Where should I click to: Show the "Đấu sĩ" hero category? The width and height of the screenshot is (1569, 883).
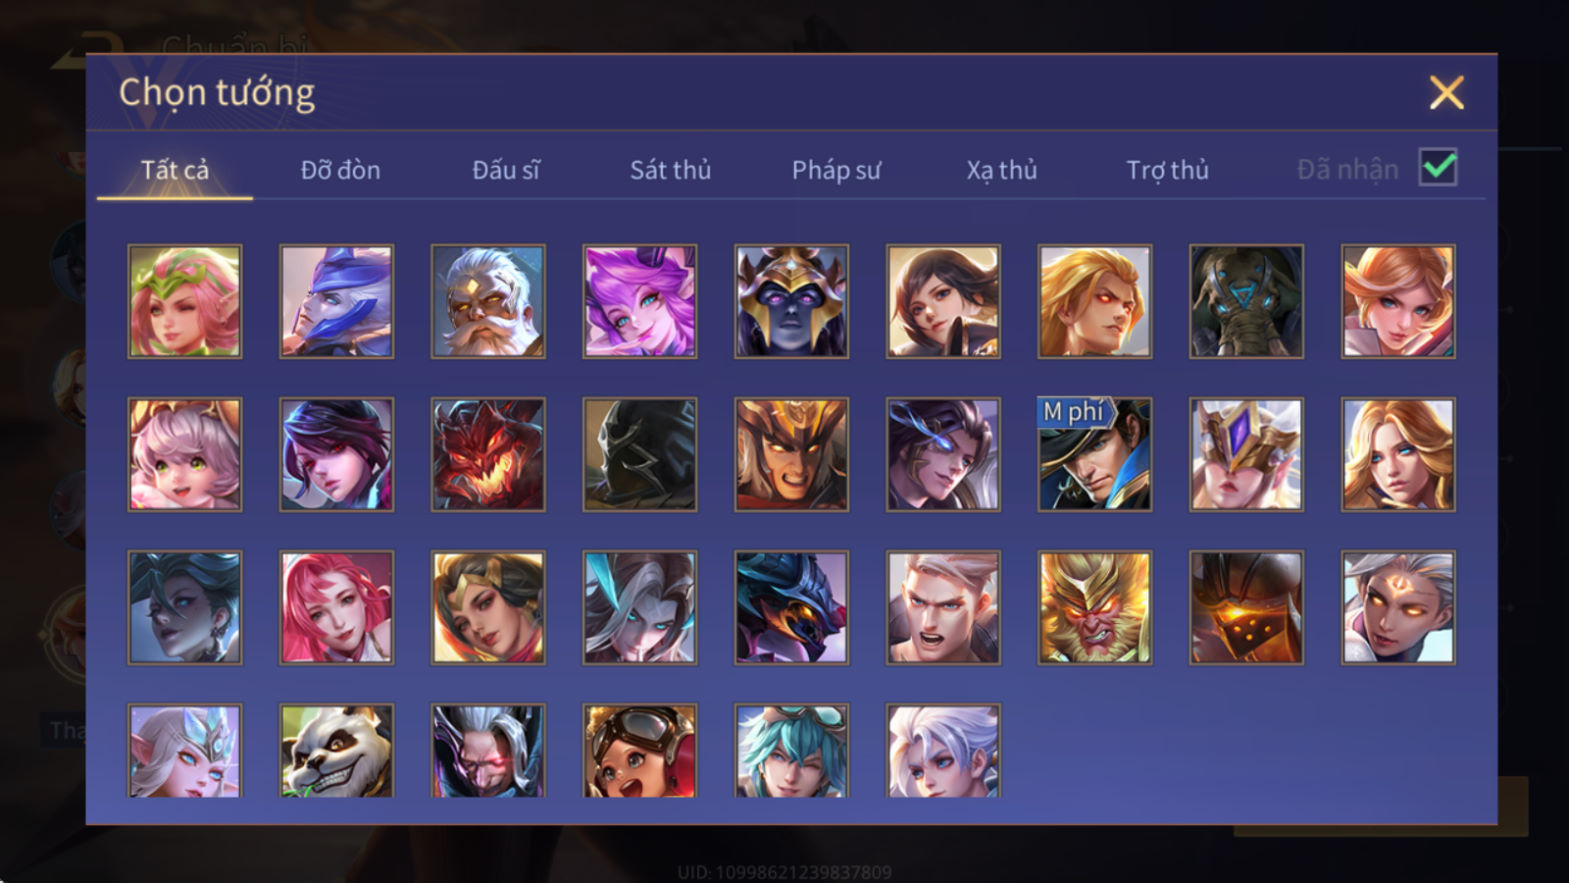click(505, 170)
